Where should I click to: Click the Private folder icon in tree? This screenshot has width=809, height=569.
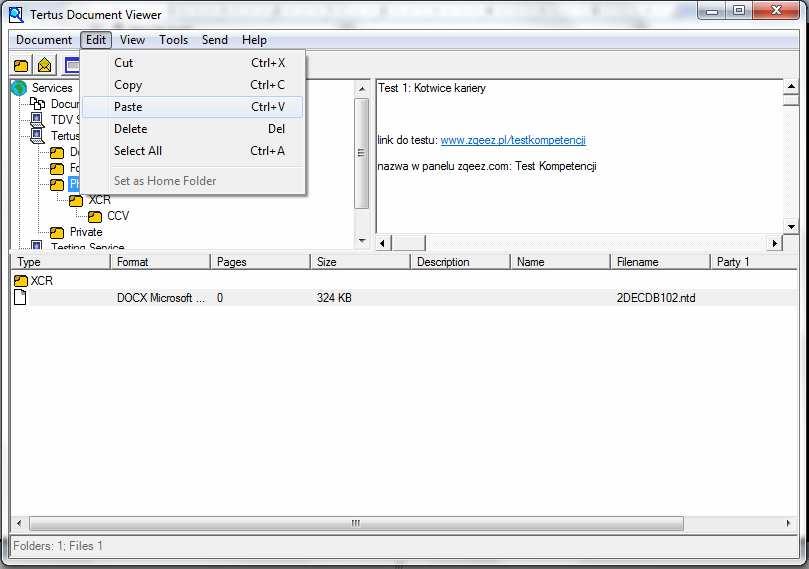tap(57, 232)
